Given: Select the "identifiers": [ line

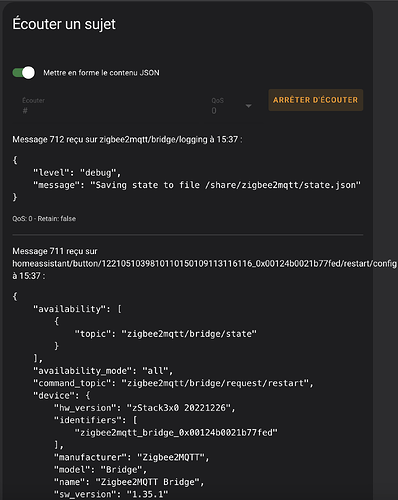Looking at the screenshot, I should pyautogui.click(x=96, y=420).
